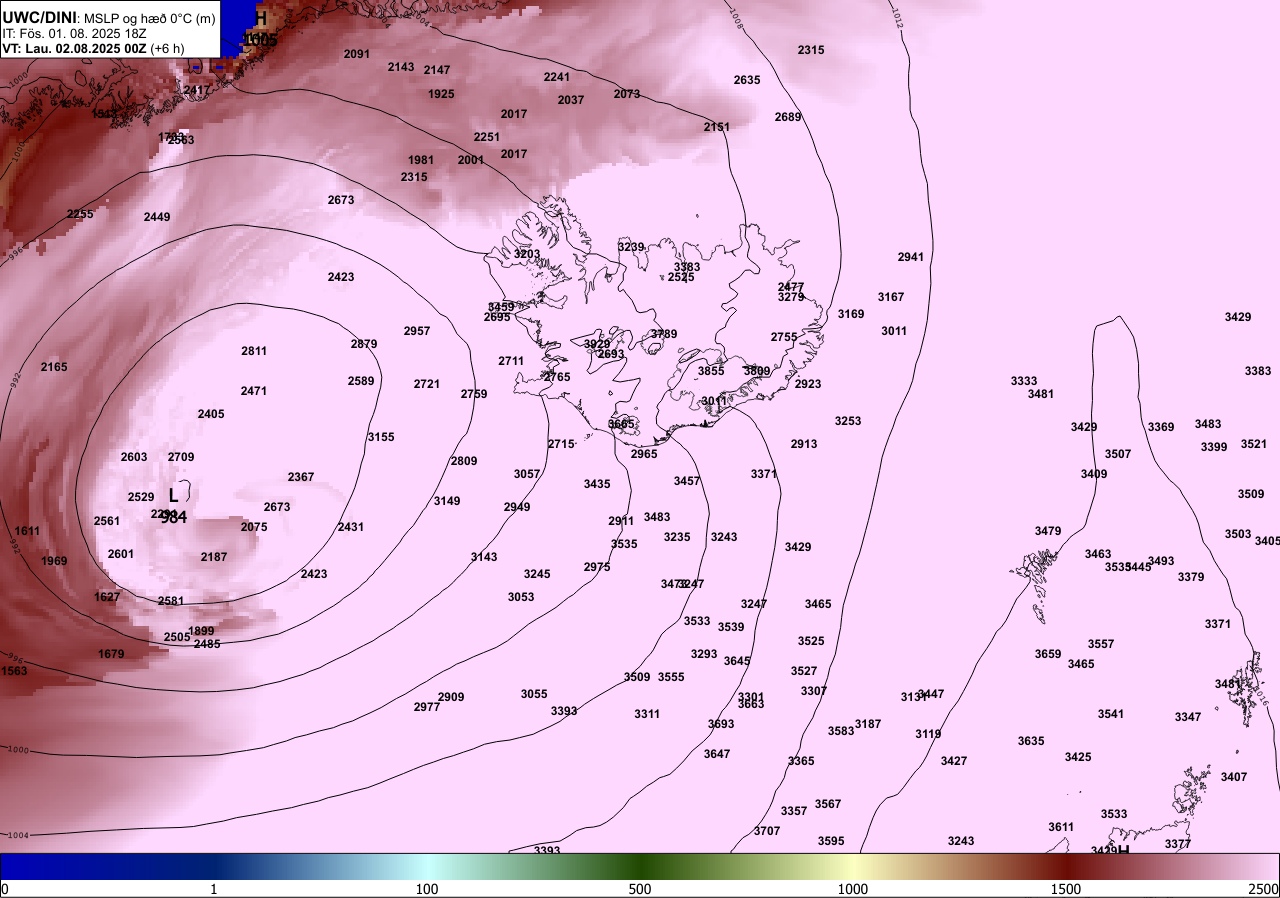1280x898 pixels.
Task: Click the height value 3333
Action: [x=1024, y=381]
